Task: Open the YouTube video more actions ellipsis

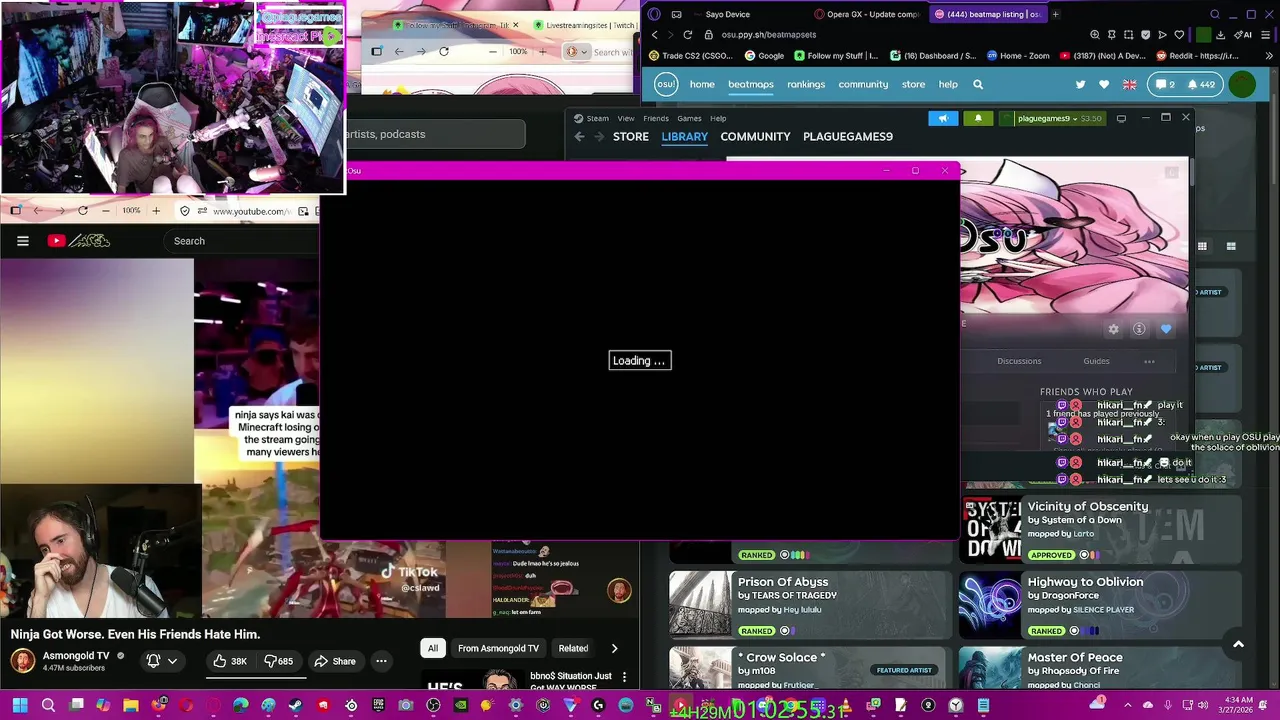Action: pyautogui.click(x=381, y=661)
